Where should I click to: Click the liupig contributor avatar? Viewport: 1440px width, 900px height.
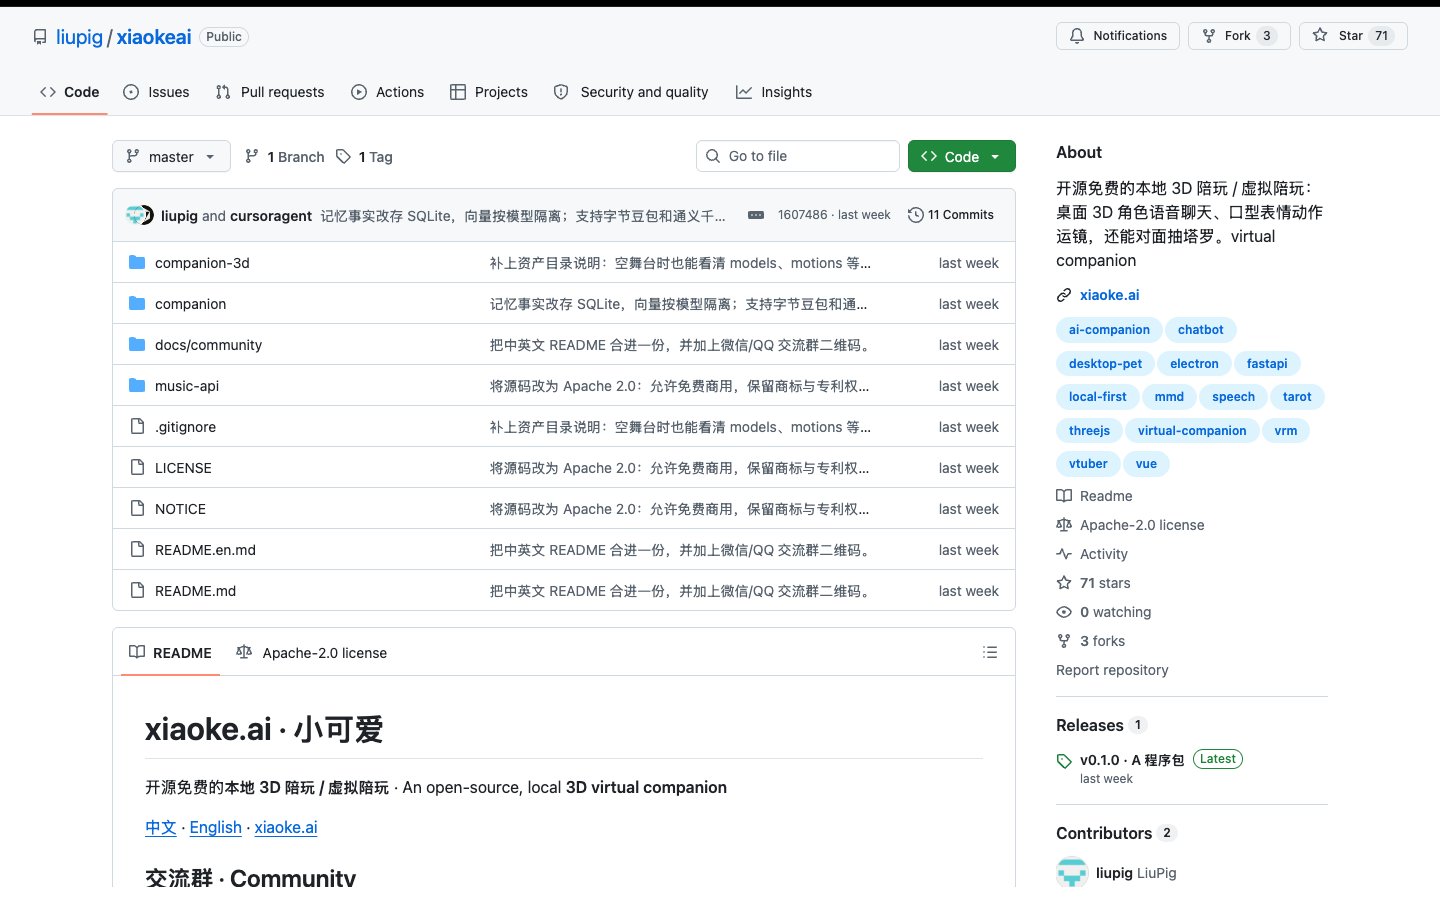pos(1072,872)
